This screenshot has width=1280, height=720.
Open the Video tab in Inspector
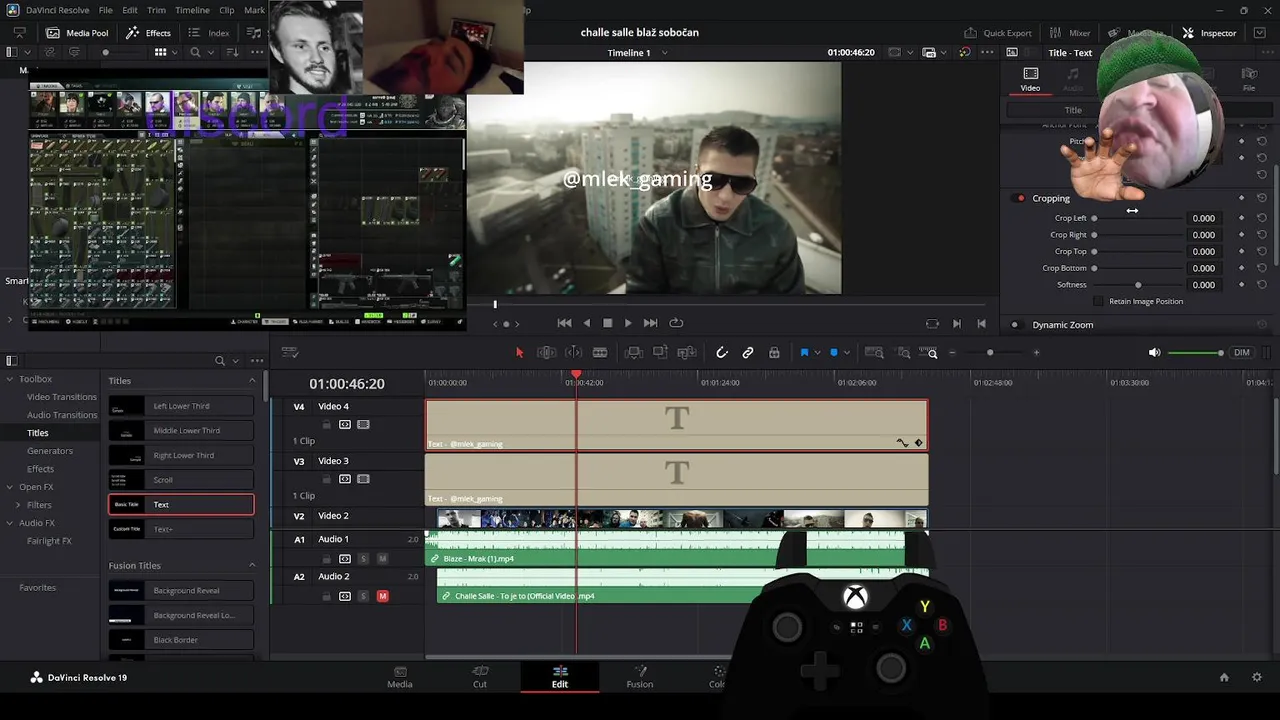(x=1030, y=79)
